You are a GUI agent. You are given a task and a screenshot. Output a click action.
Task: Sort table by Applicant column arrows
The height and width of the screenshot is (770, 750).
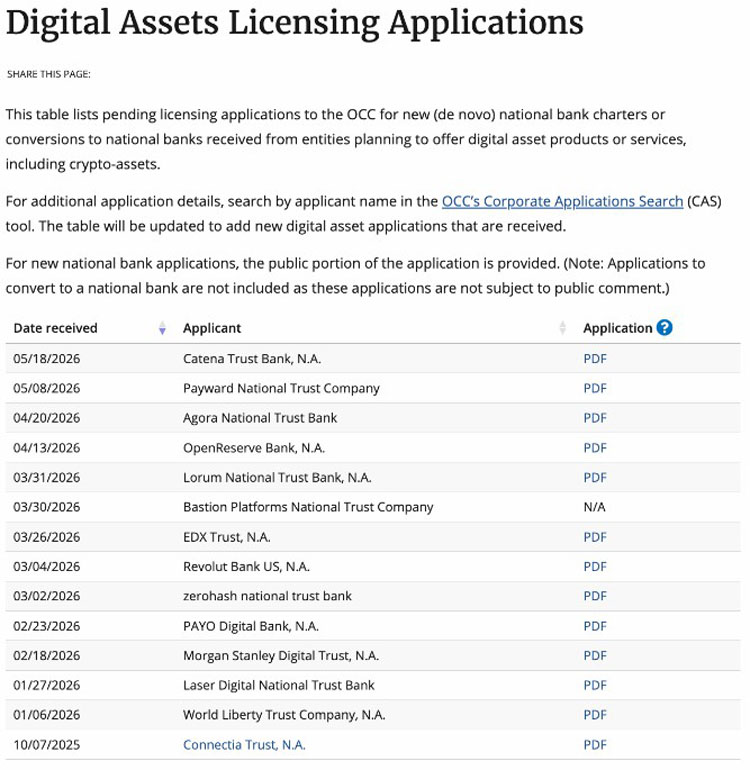(x=562, y=328)
